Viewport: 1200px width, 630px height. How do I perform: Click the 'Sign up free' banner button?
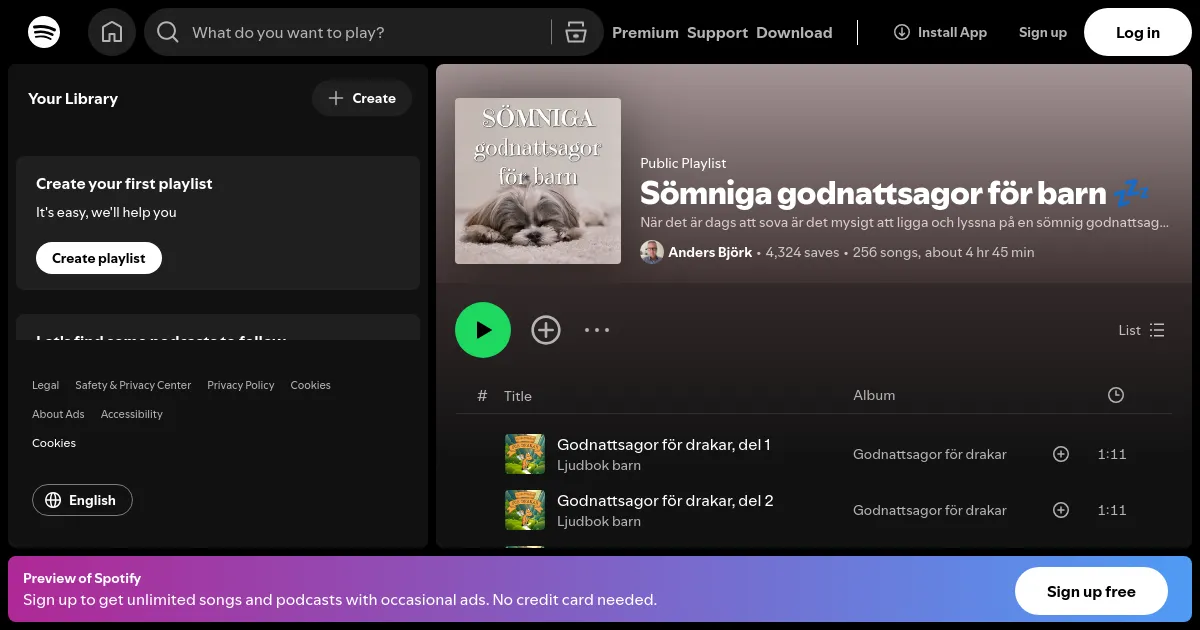(1091, 591)
